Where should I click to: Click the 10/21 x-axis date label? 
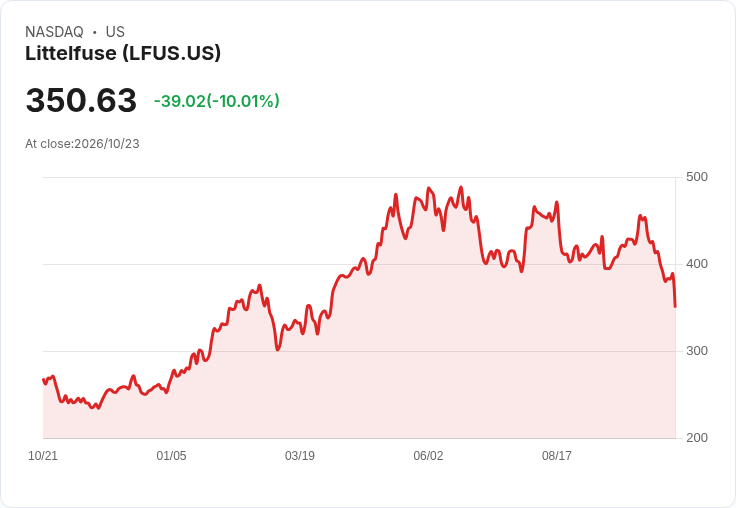tap(43, 455)
